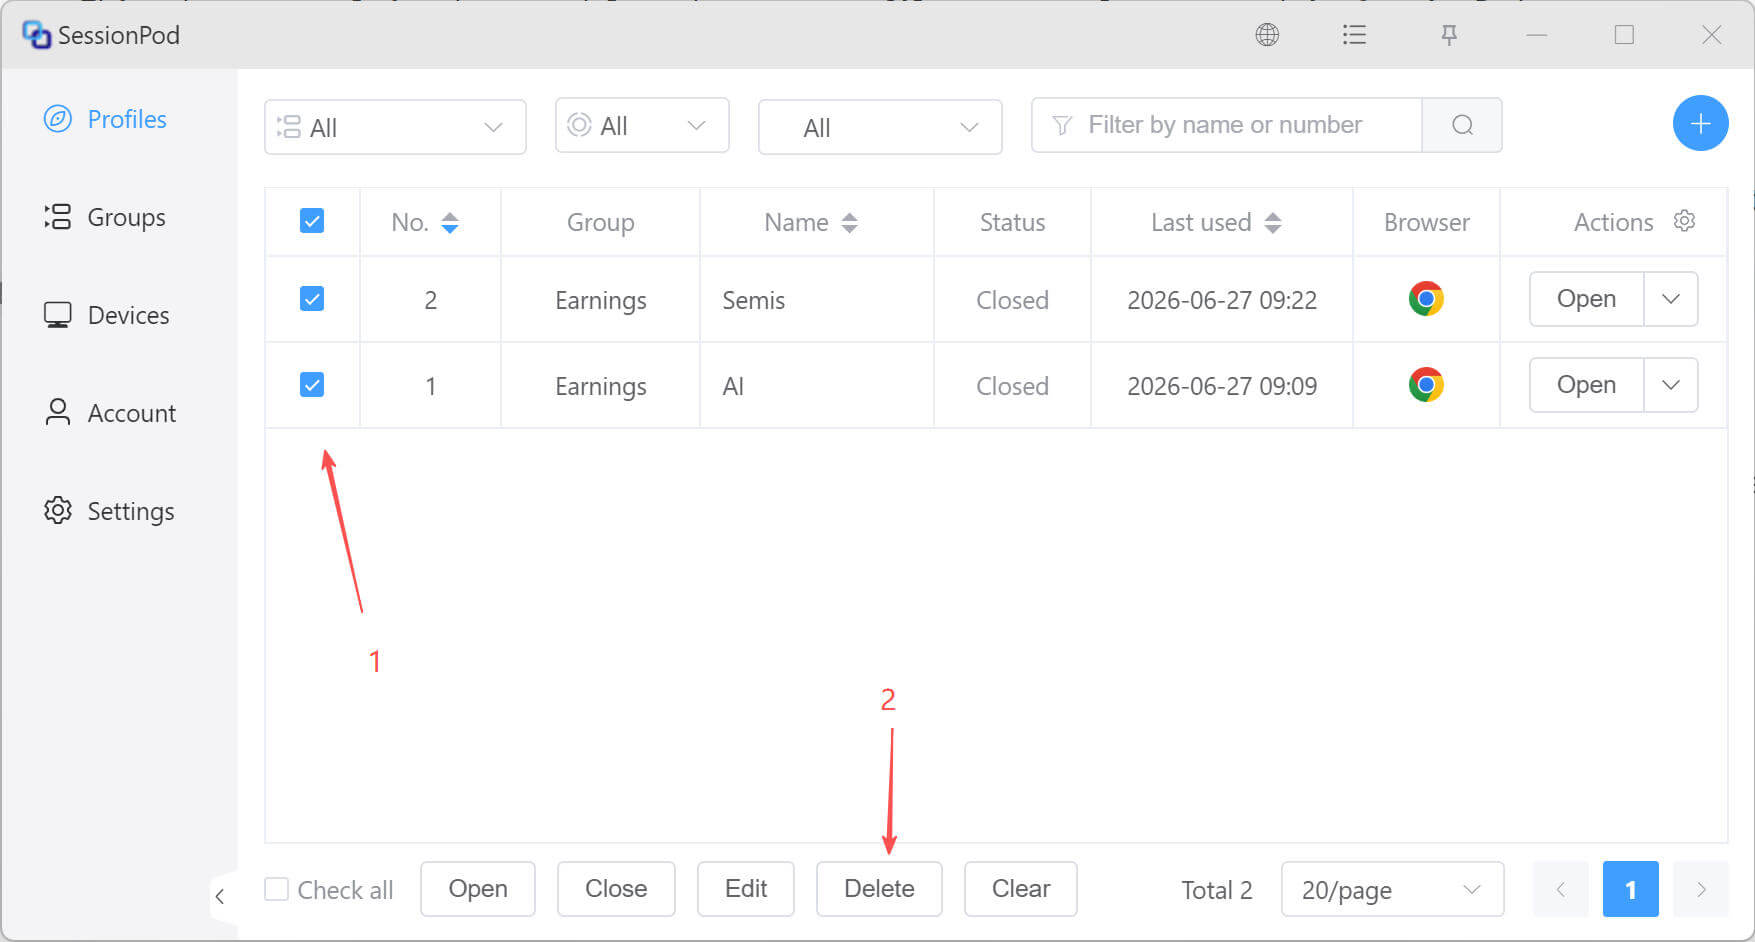Screen dimensions: 1755x942
Task: Go to previous page arrow
Action: pos(1560,889)
